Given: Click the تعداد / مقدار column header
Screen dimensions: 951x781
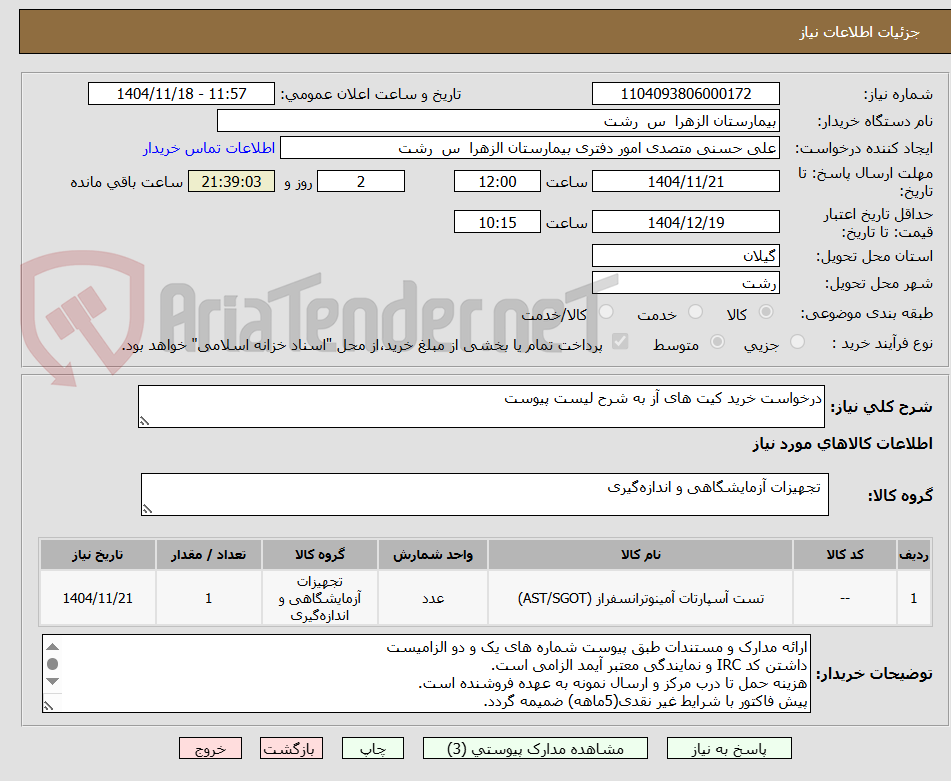Looking at the screenshot, I should [209, 555].
